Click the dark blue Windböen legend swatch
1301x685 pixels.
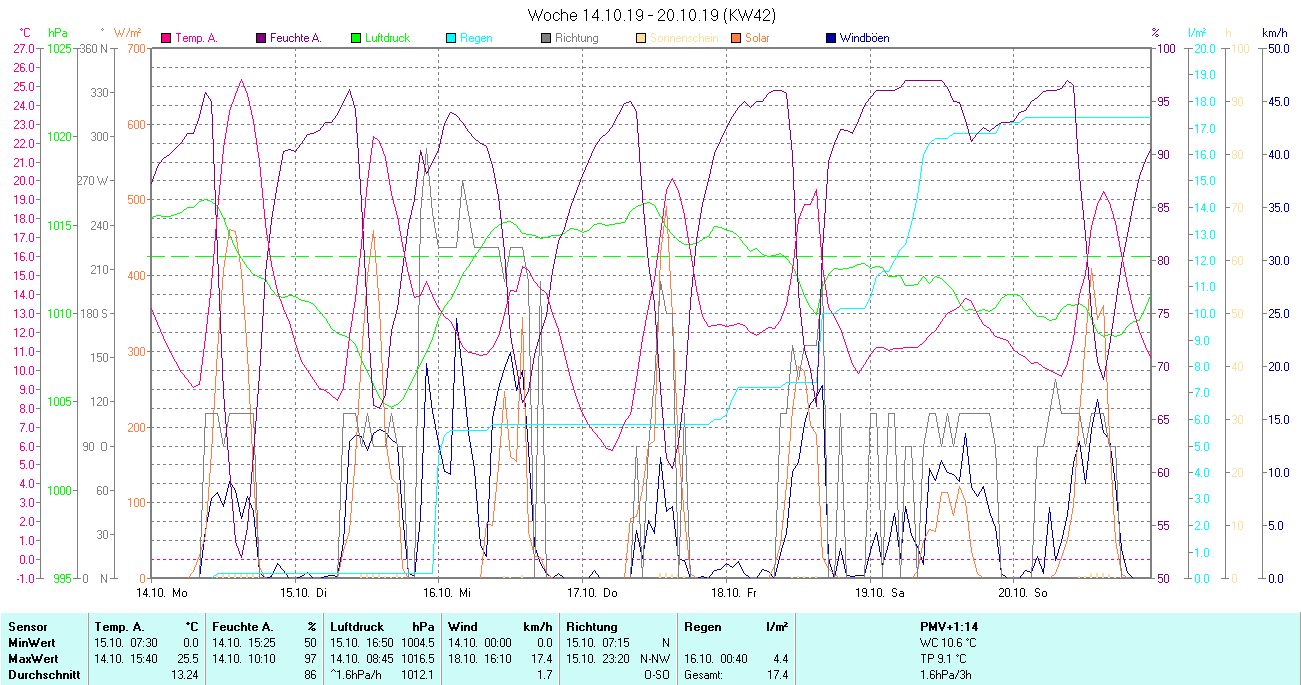point(831,38)
